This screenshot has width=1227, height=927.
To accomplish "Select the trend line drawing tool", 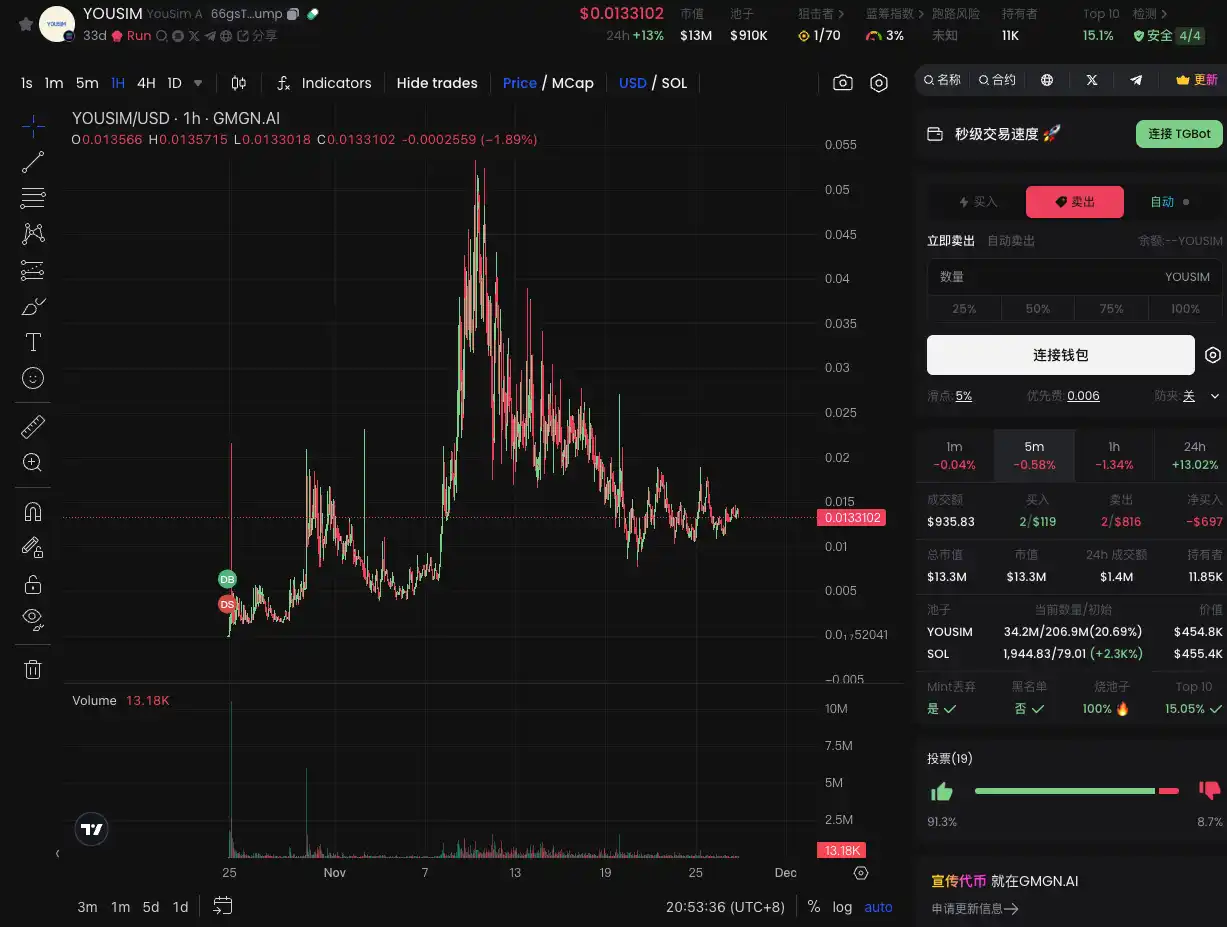I will [33, 162].
